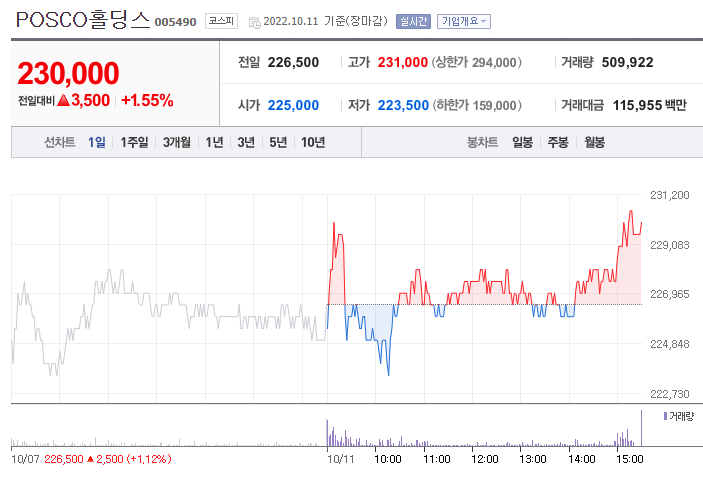Screen dimensions: 703x478
Task: Click the 시가 value 225,000
Action: (x=293, y=105)
